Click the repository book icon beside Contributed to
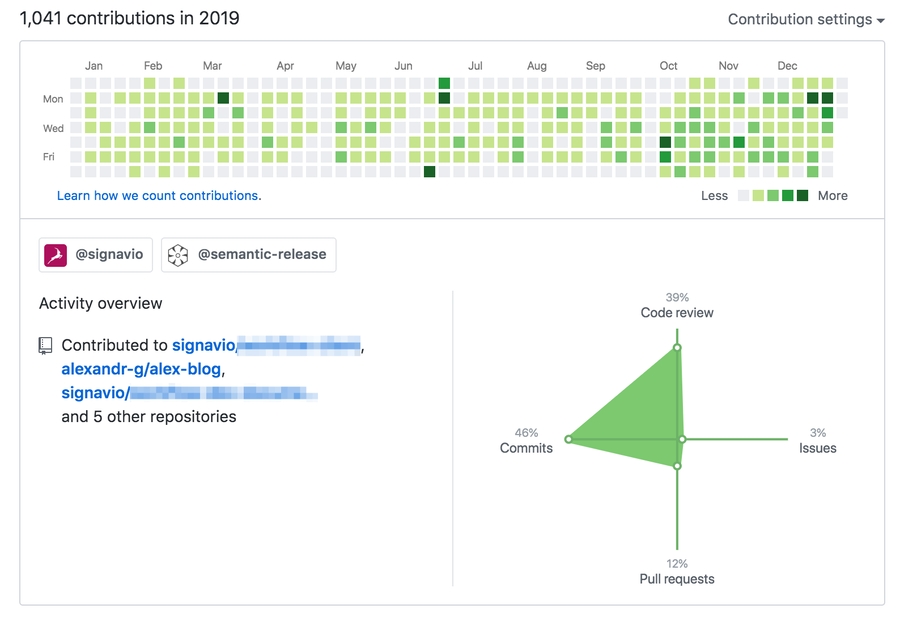Viewport: 900px width, 630px height. pyautogui.click(x=46, y=345)
